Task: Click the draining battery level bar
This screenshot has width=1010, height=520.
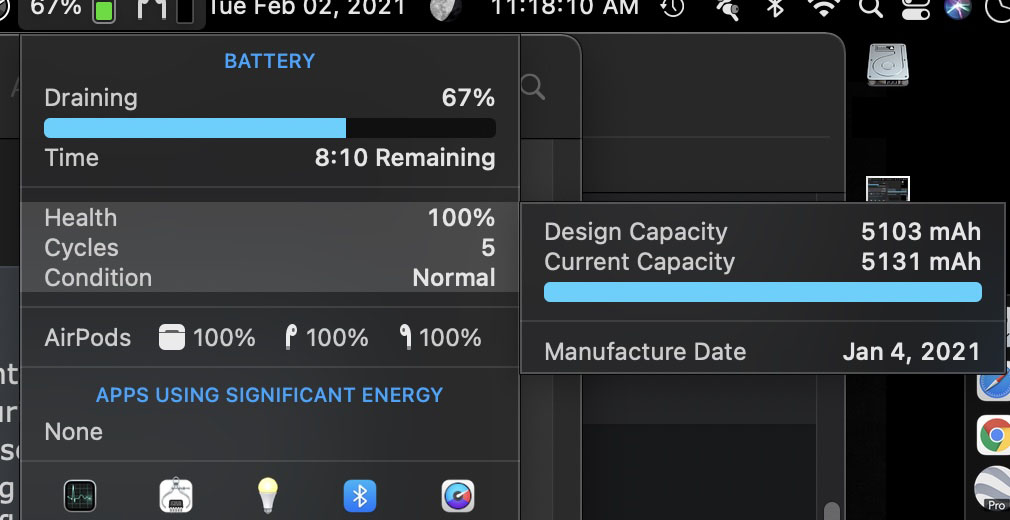Action: tap(270, 128)
